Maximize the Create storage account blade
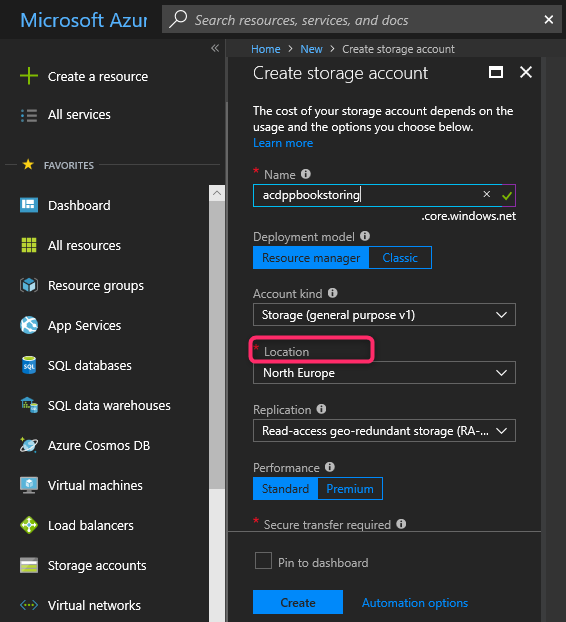The height and width of the screenshot is (622, 566). (496, 72)
